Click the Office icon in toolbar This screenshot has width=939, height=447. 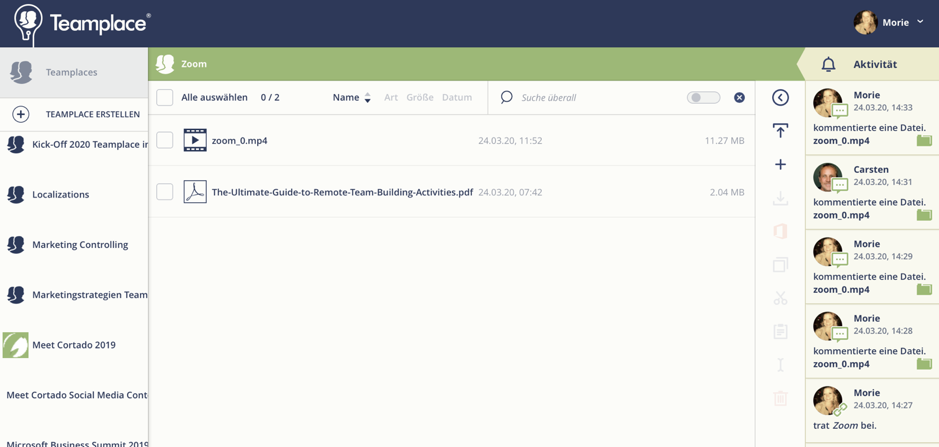point(780,231)
